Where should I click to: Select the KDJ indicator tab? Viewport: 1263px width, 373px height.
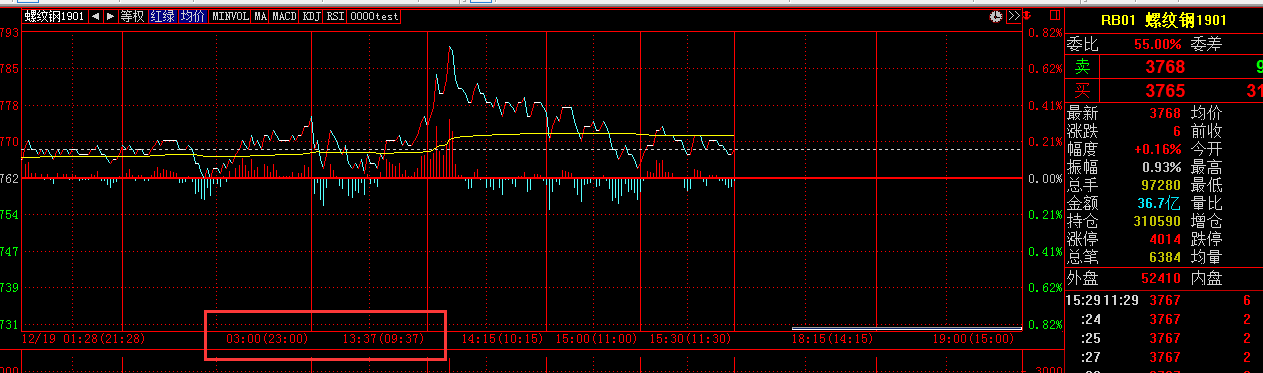click(x=312, y=17)
